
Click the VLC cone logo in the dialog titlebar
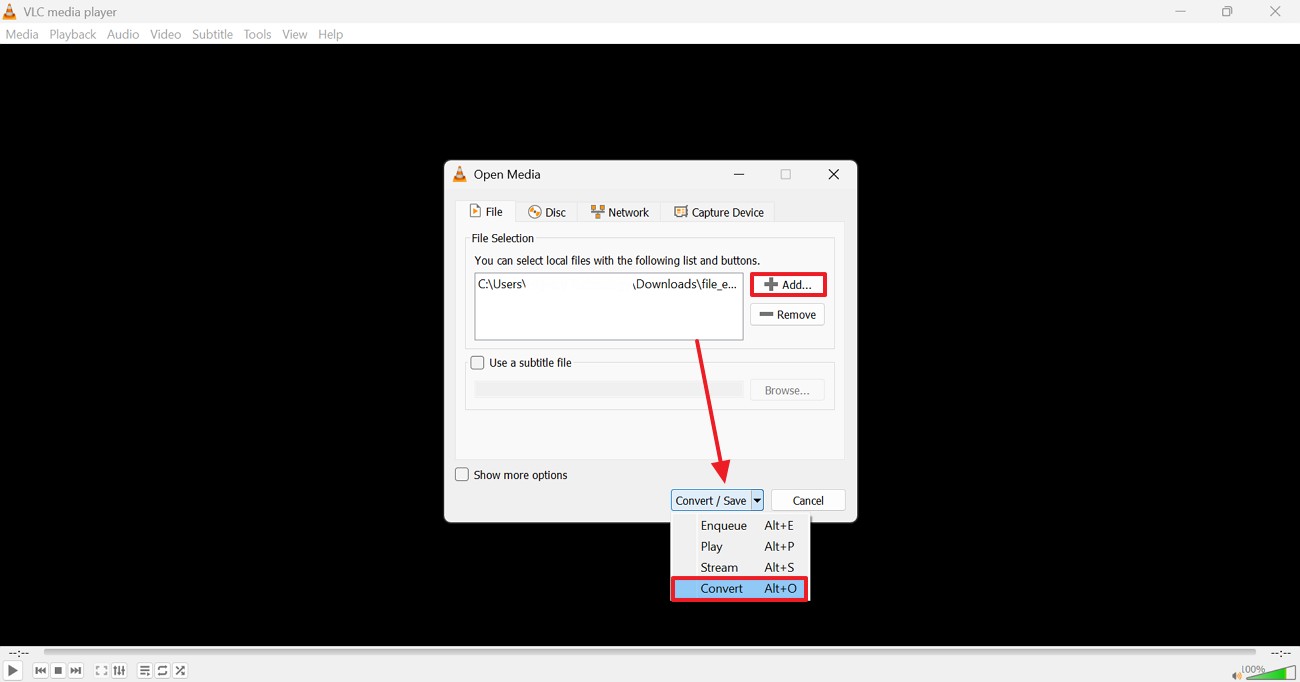pos(459,173)
